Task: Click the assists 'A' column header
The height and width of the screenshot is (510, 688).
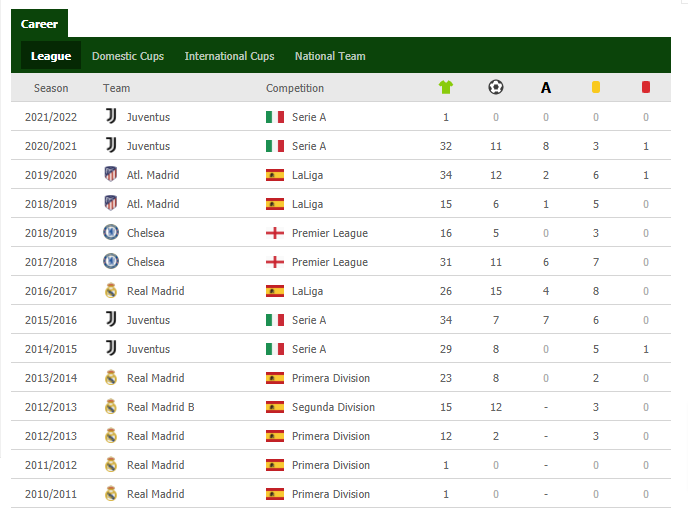Action: pyautogui.click(x=546, y=88)
